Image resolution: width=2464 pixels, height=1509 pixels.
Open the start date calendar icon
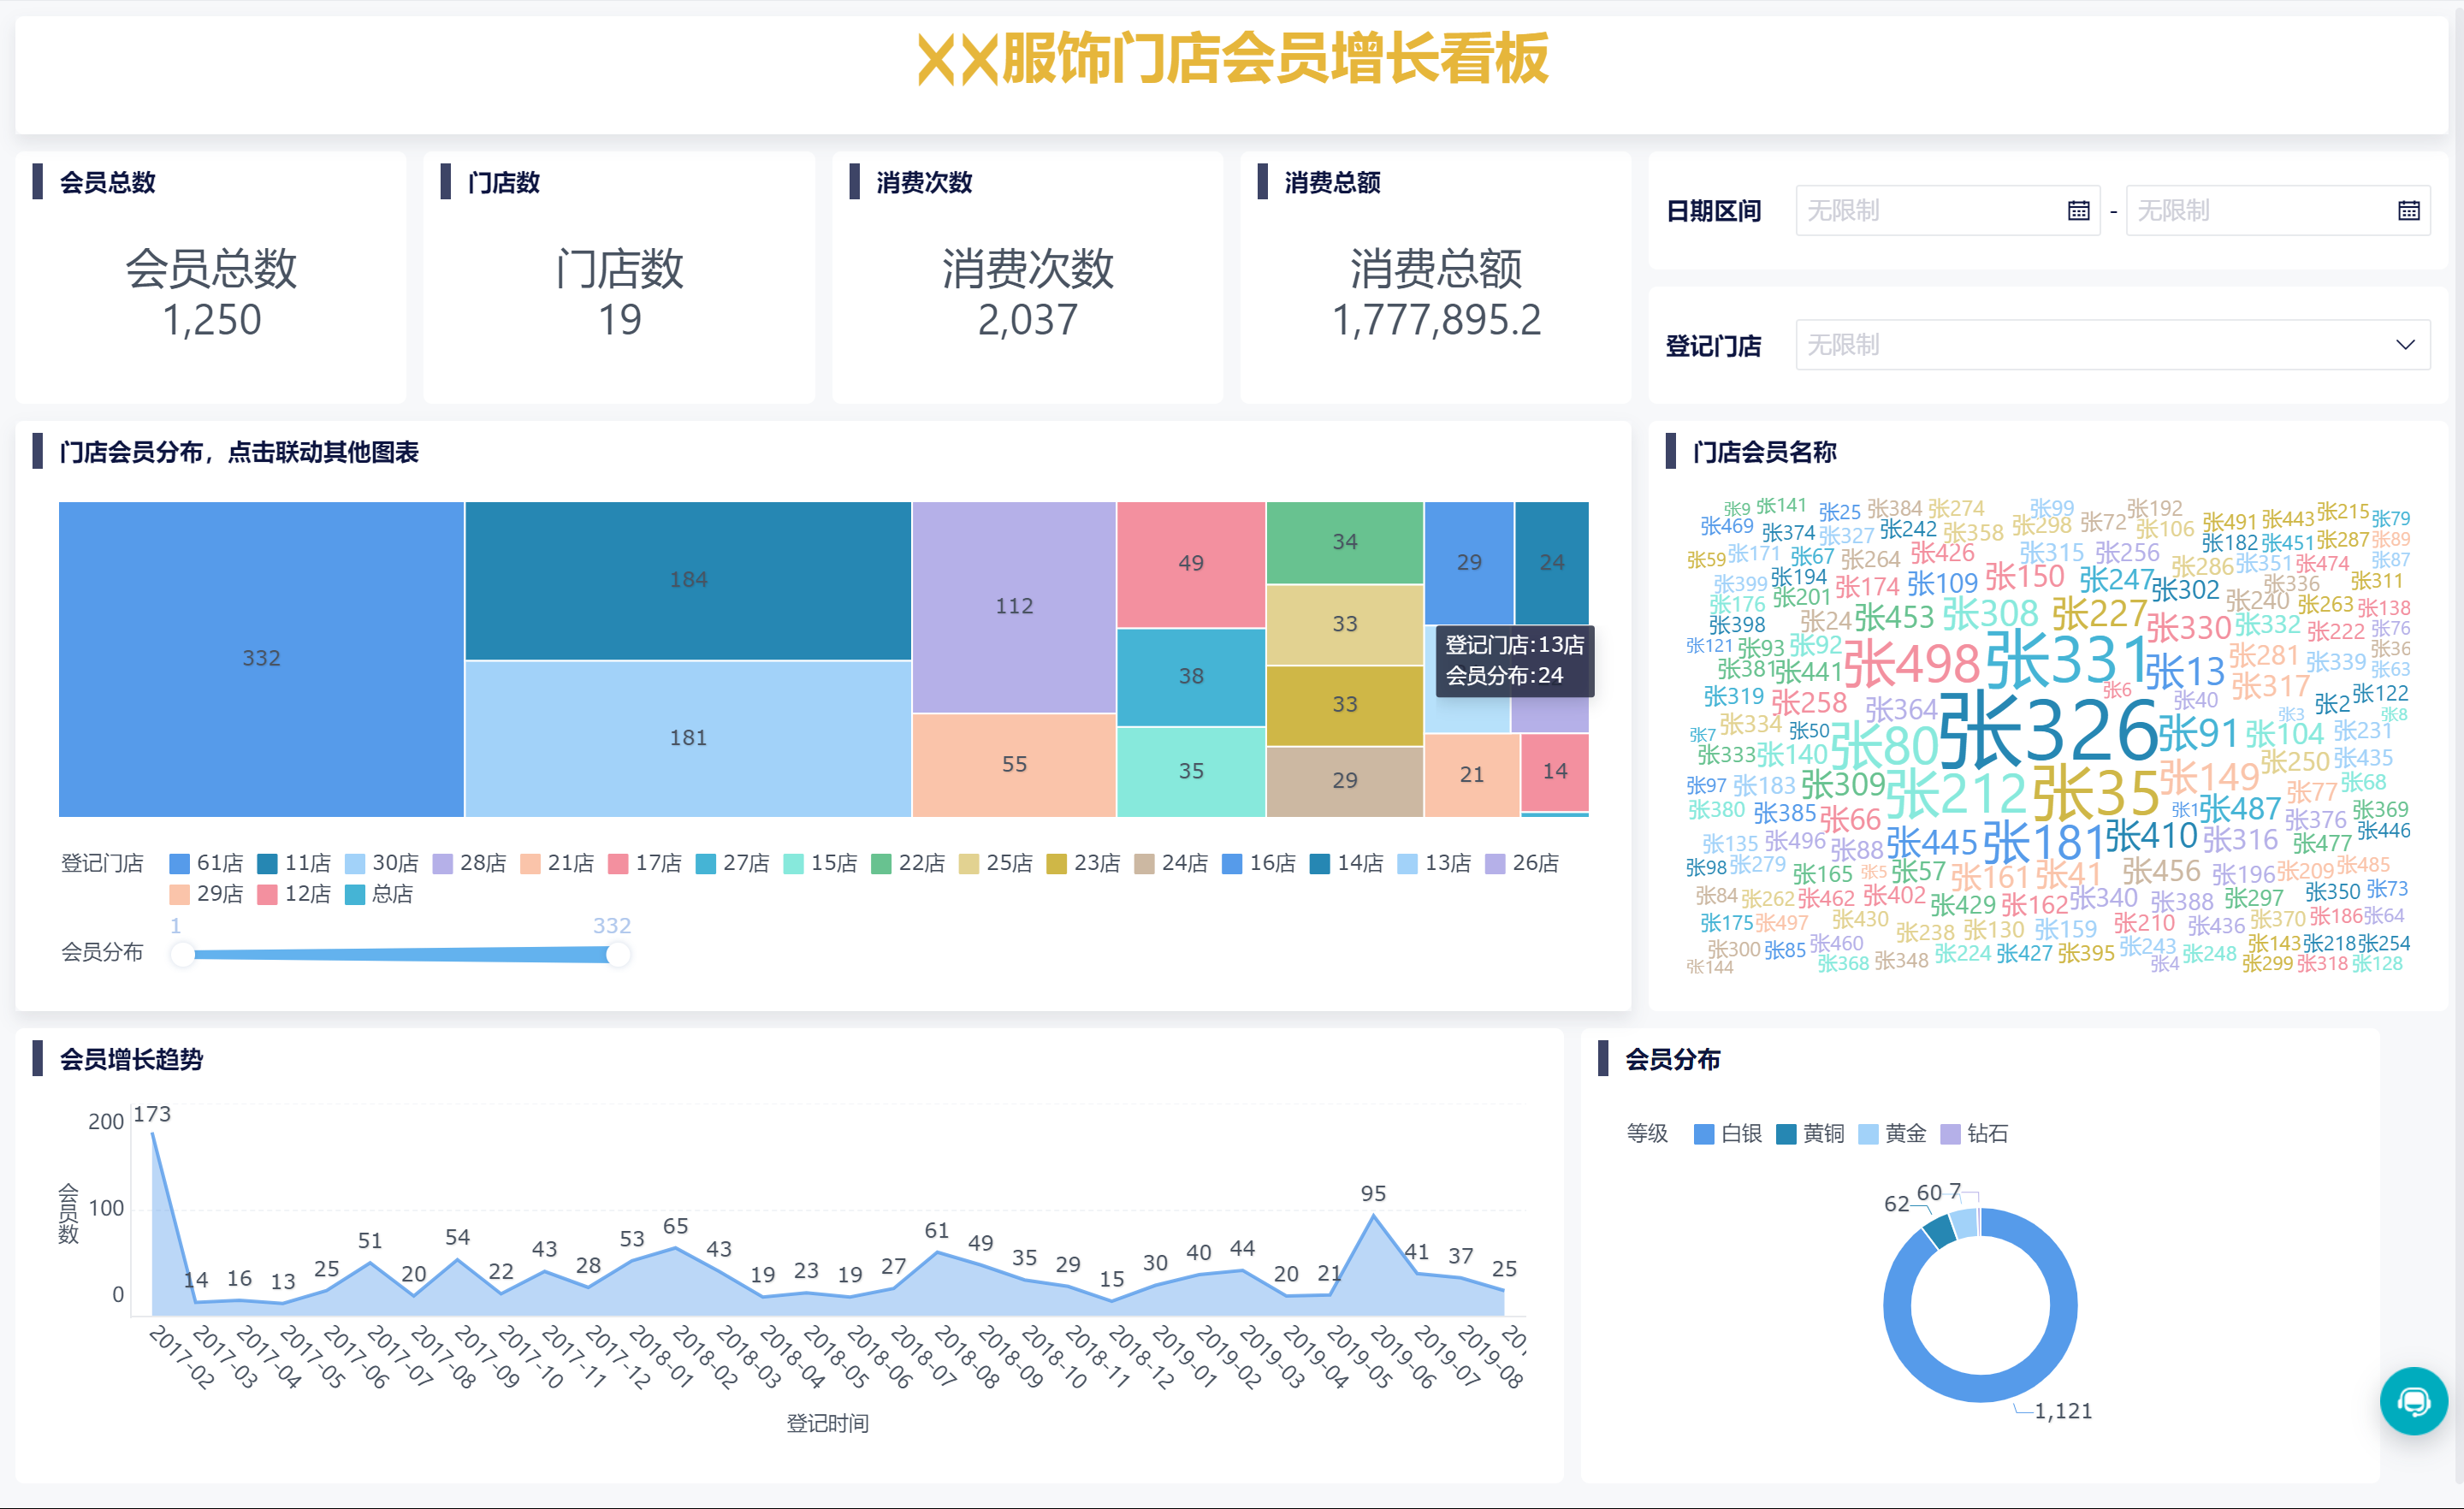2078,211
